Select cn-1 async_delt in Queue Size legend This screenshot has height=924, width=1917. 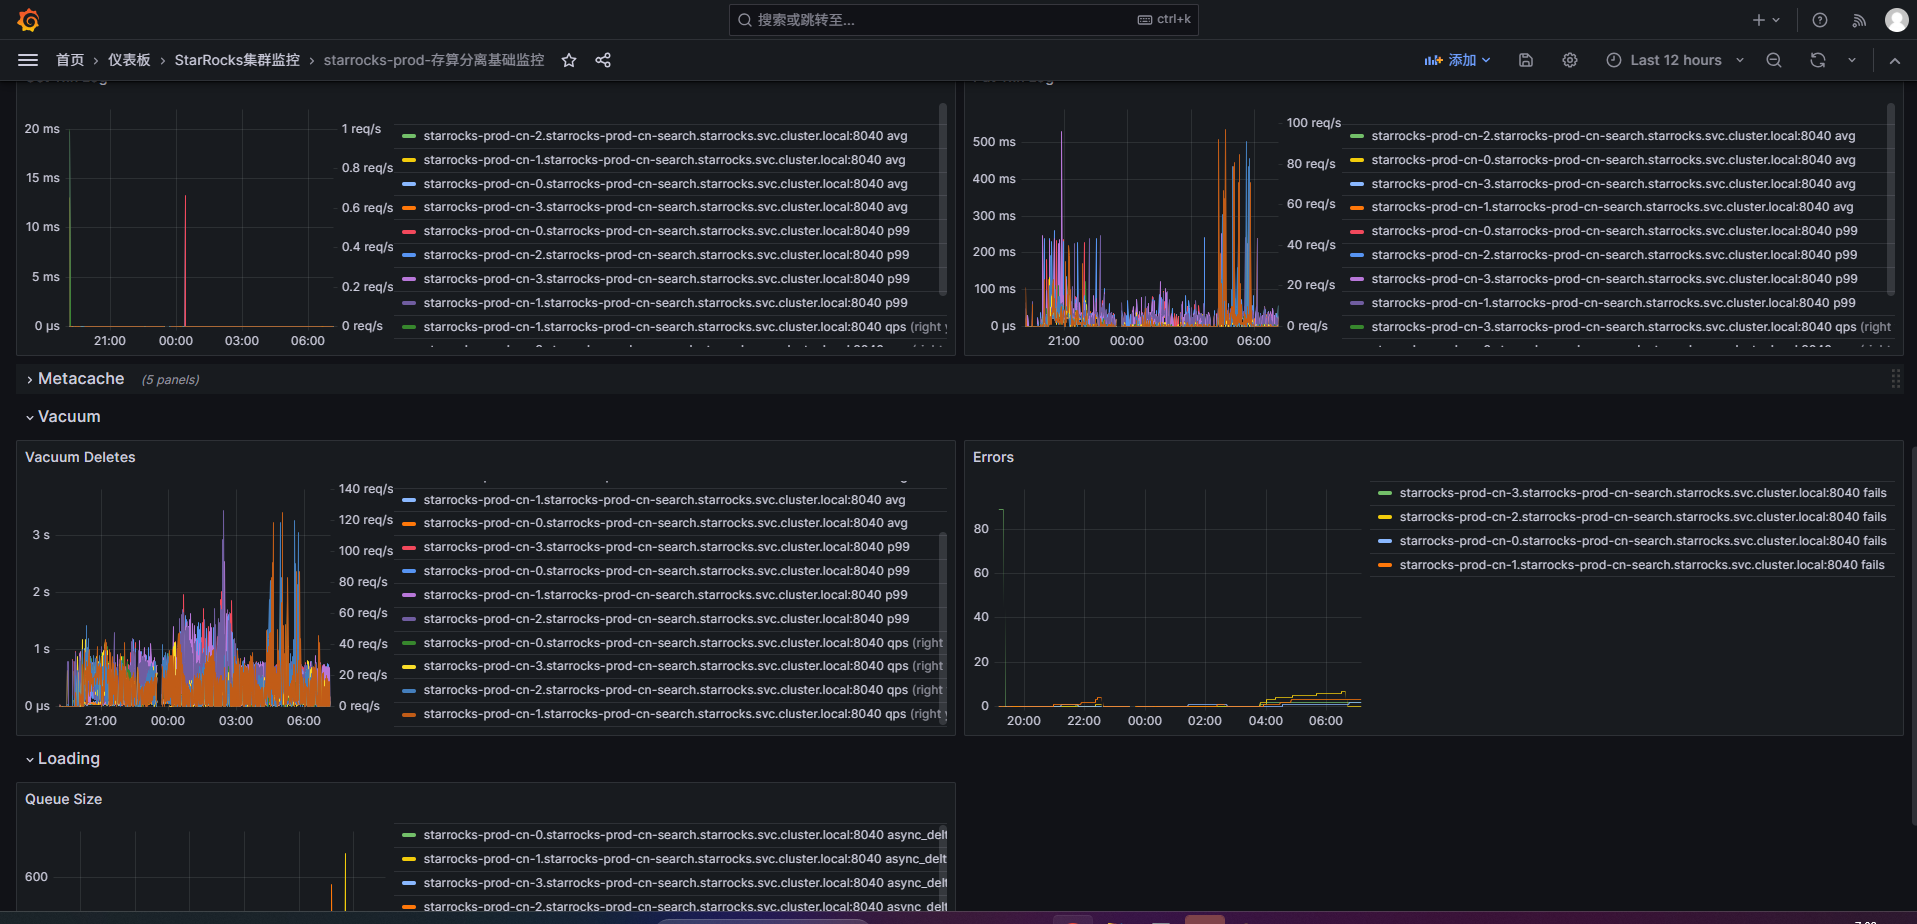click(685, 859)
